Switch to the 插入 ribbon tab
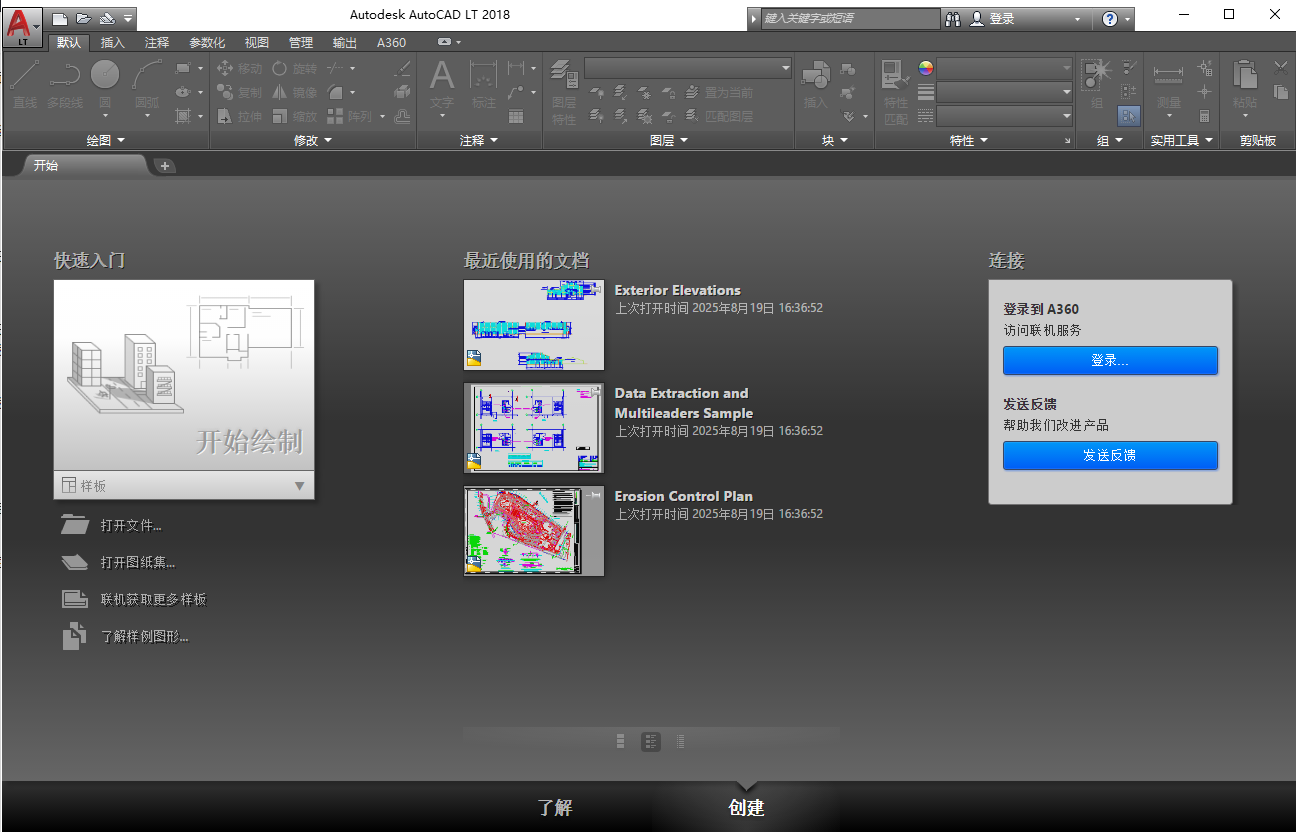The image size is (1296, 832). coord(112,42)
